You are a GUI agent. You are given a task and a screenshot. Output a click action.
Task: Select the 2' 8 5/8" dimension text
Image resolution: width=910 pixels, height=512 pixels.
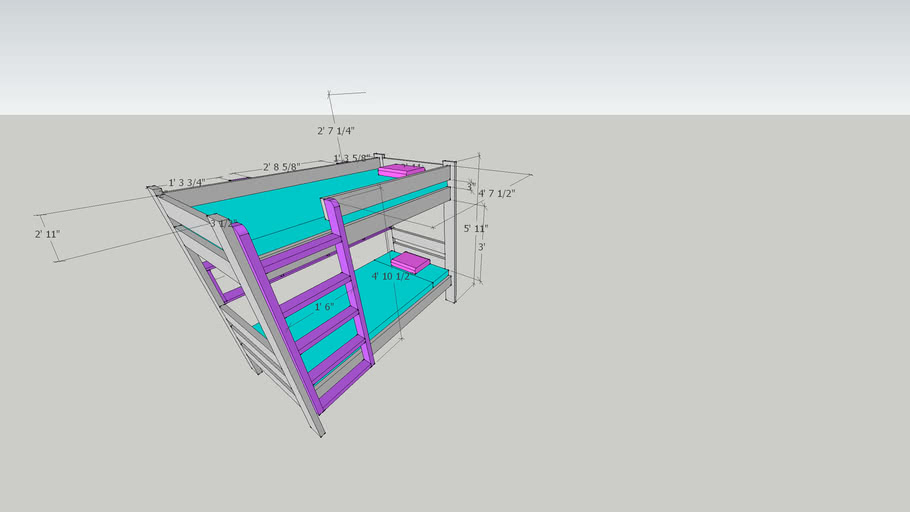pyautogui.click(x=283, y=167)
